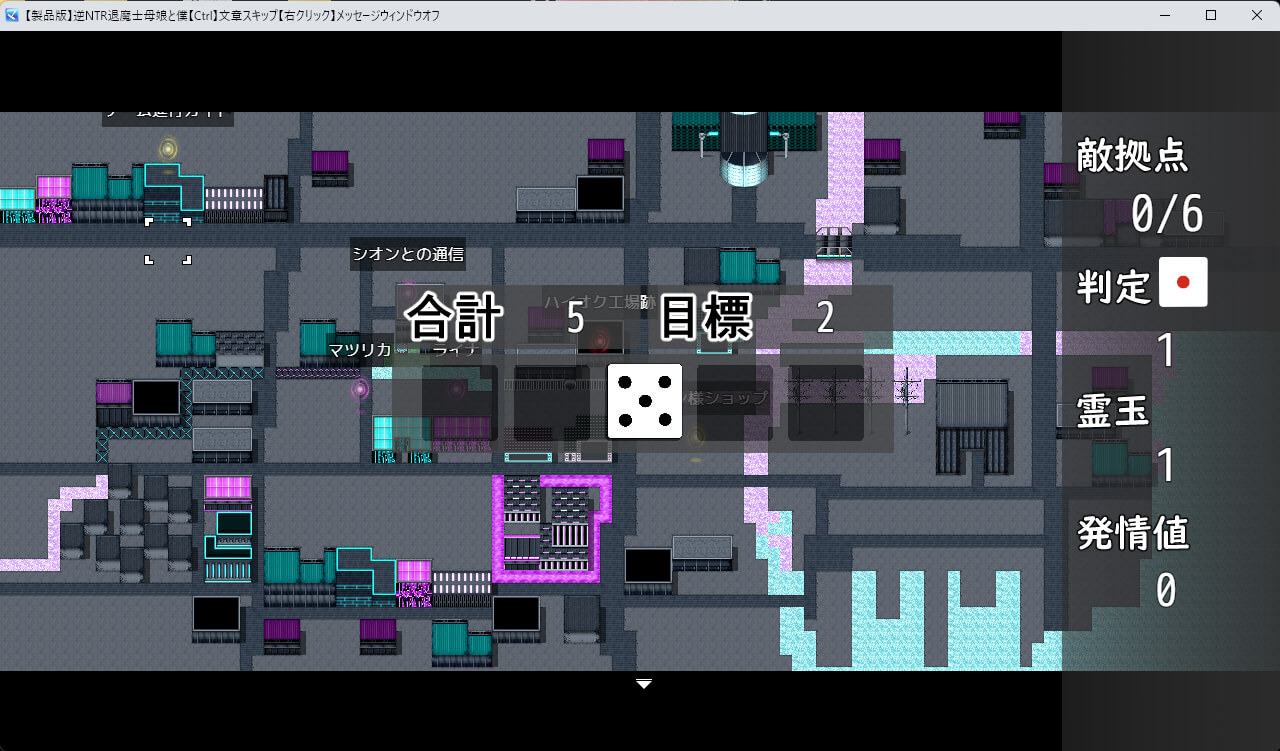Click the white die showing five
1280x751 pixels.
pyautogui.click(x=645, y=401)
